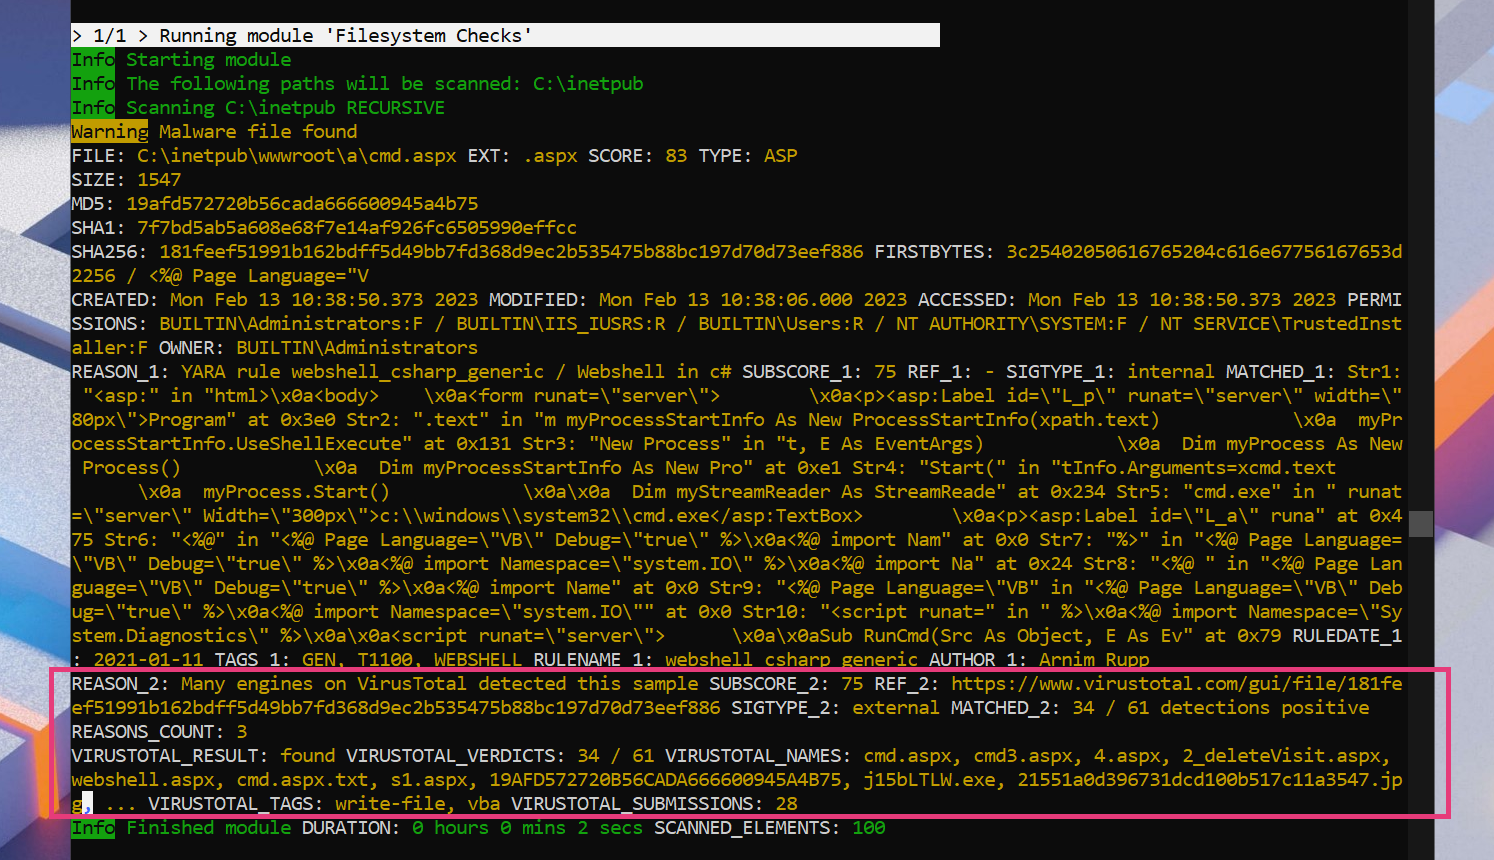Click the REASONS_COUNT value 3
Screen dimensions: 1494x860
click(x=242, y=732)
